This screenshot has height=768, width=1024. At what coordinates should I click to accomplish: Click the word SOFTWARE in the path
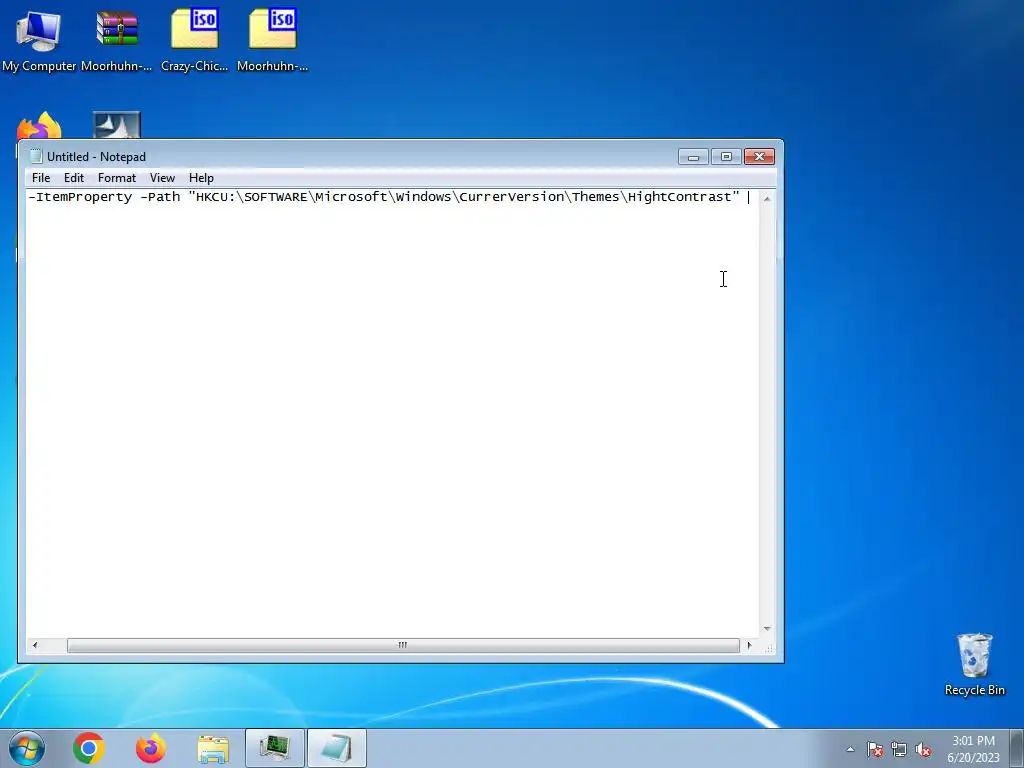coord(276,197)
